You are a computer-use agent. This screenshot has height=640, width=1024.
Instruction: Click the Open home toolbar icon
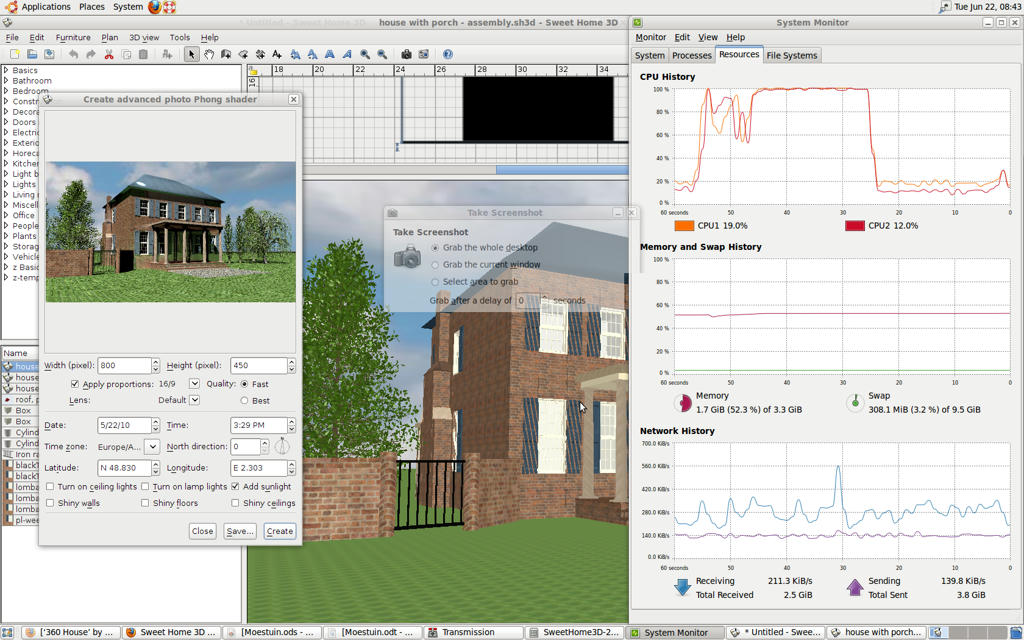pos(31,54)
